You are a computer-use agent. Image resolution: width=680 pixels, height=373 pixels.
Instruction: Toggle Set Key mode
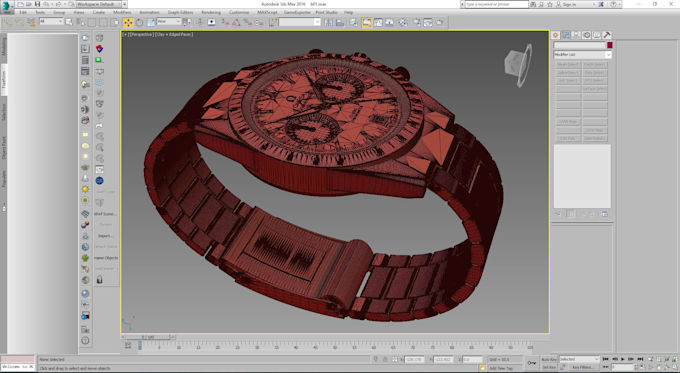pos(549,367)
